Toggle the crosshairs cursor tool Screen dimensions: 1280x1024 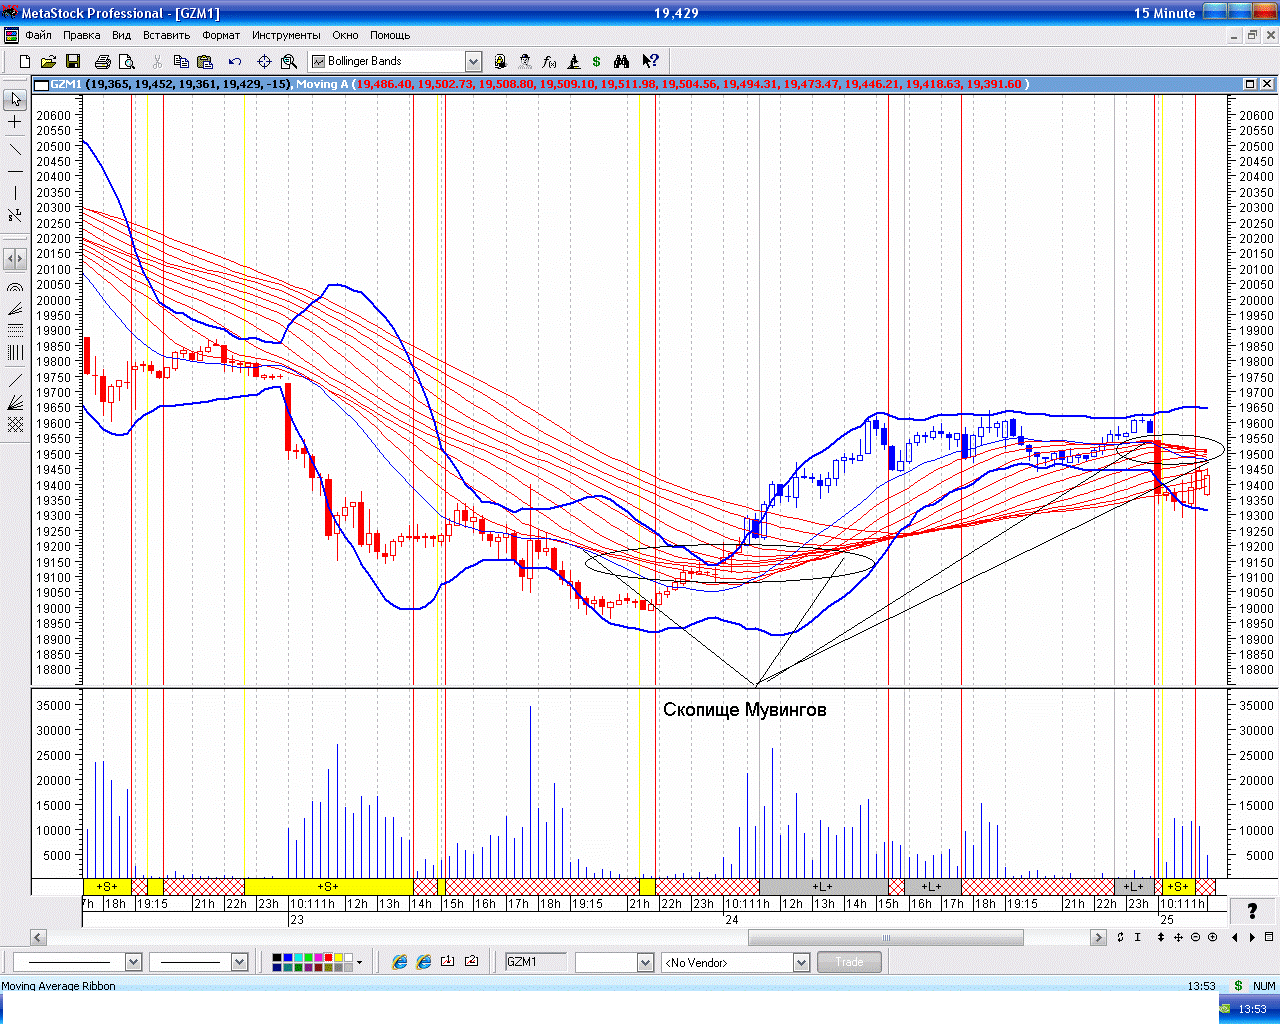point(15,122)
